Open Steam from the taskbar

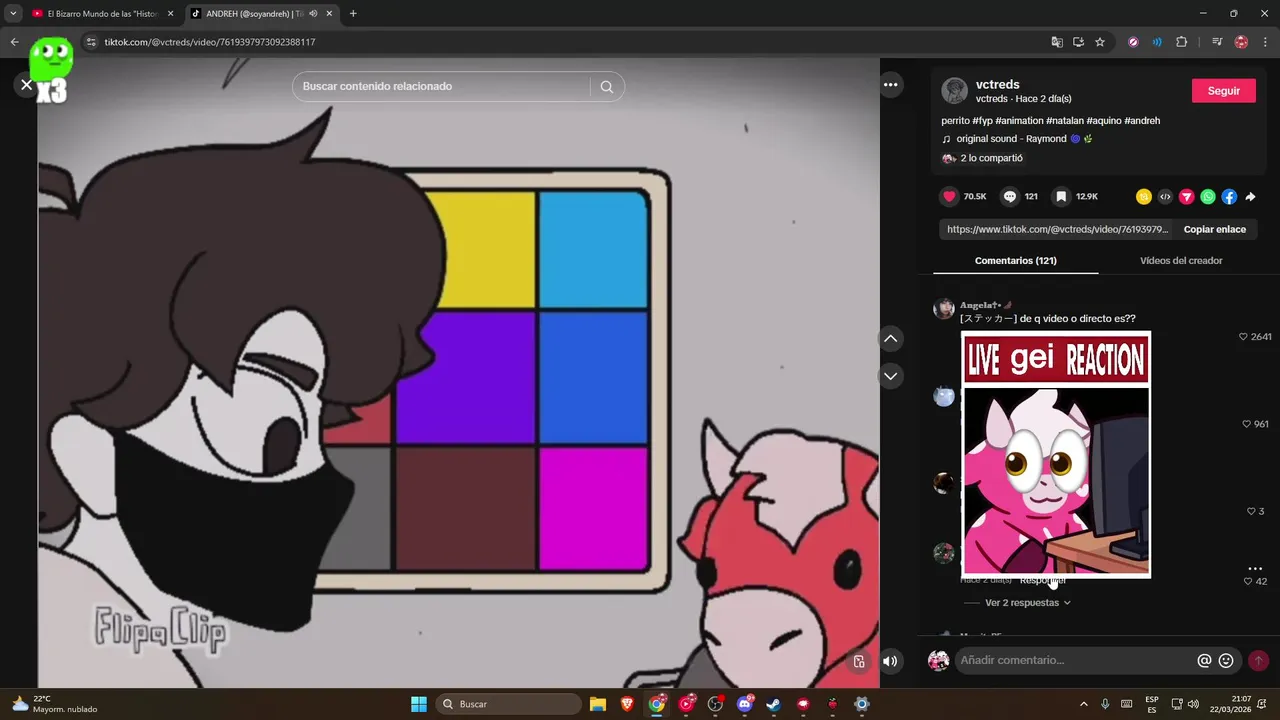[x=774, y=704]
